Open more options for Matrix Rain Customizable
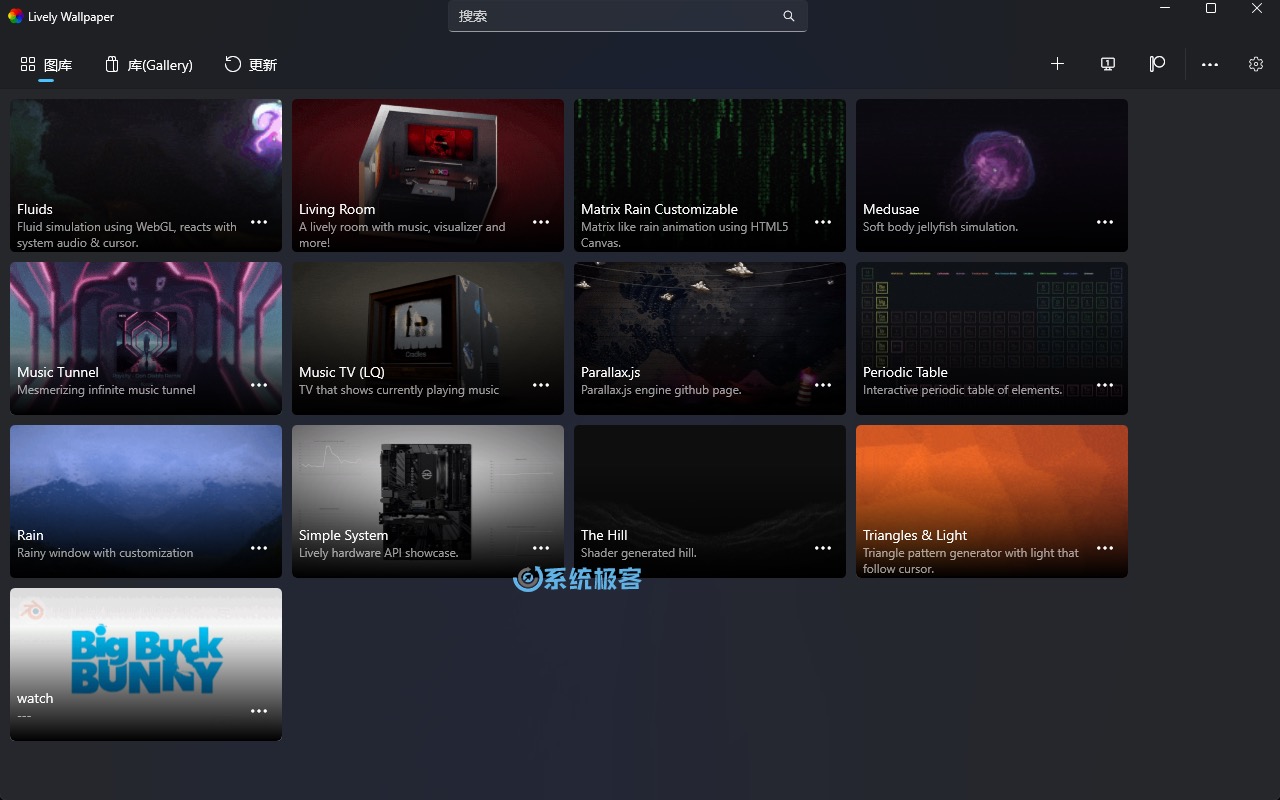 (x=823, y=222)
